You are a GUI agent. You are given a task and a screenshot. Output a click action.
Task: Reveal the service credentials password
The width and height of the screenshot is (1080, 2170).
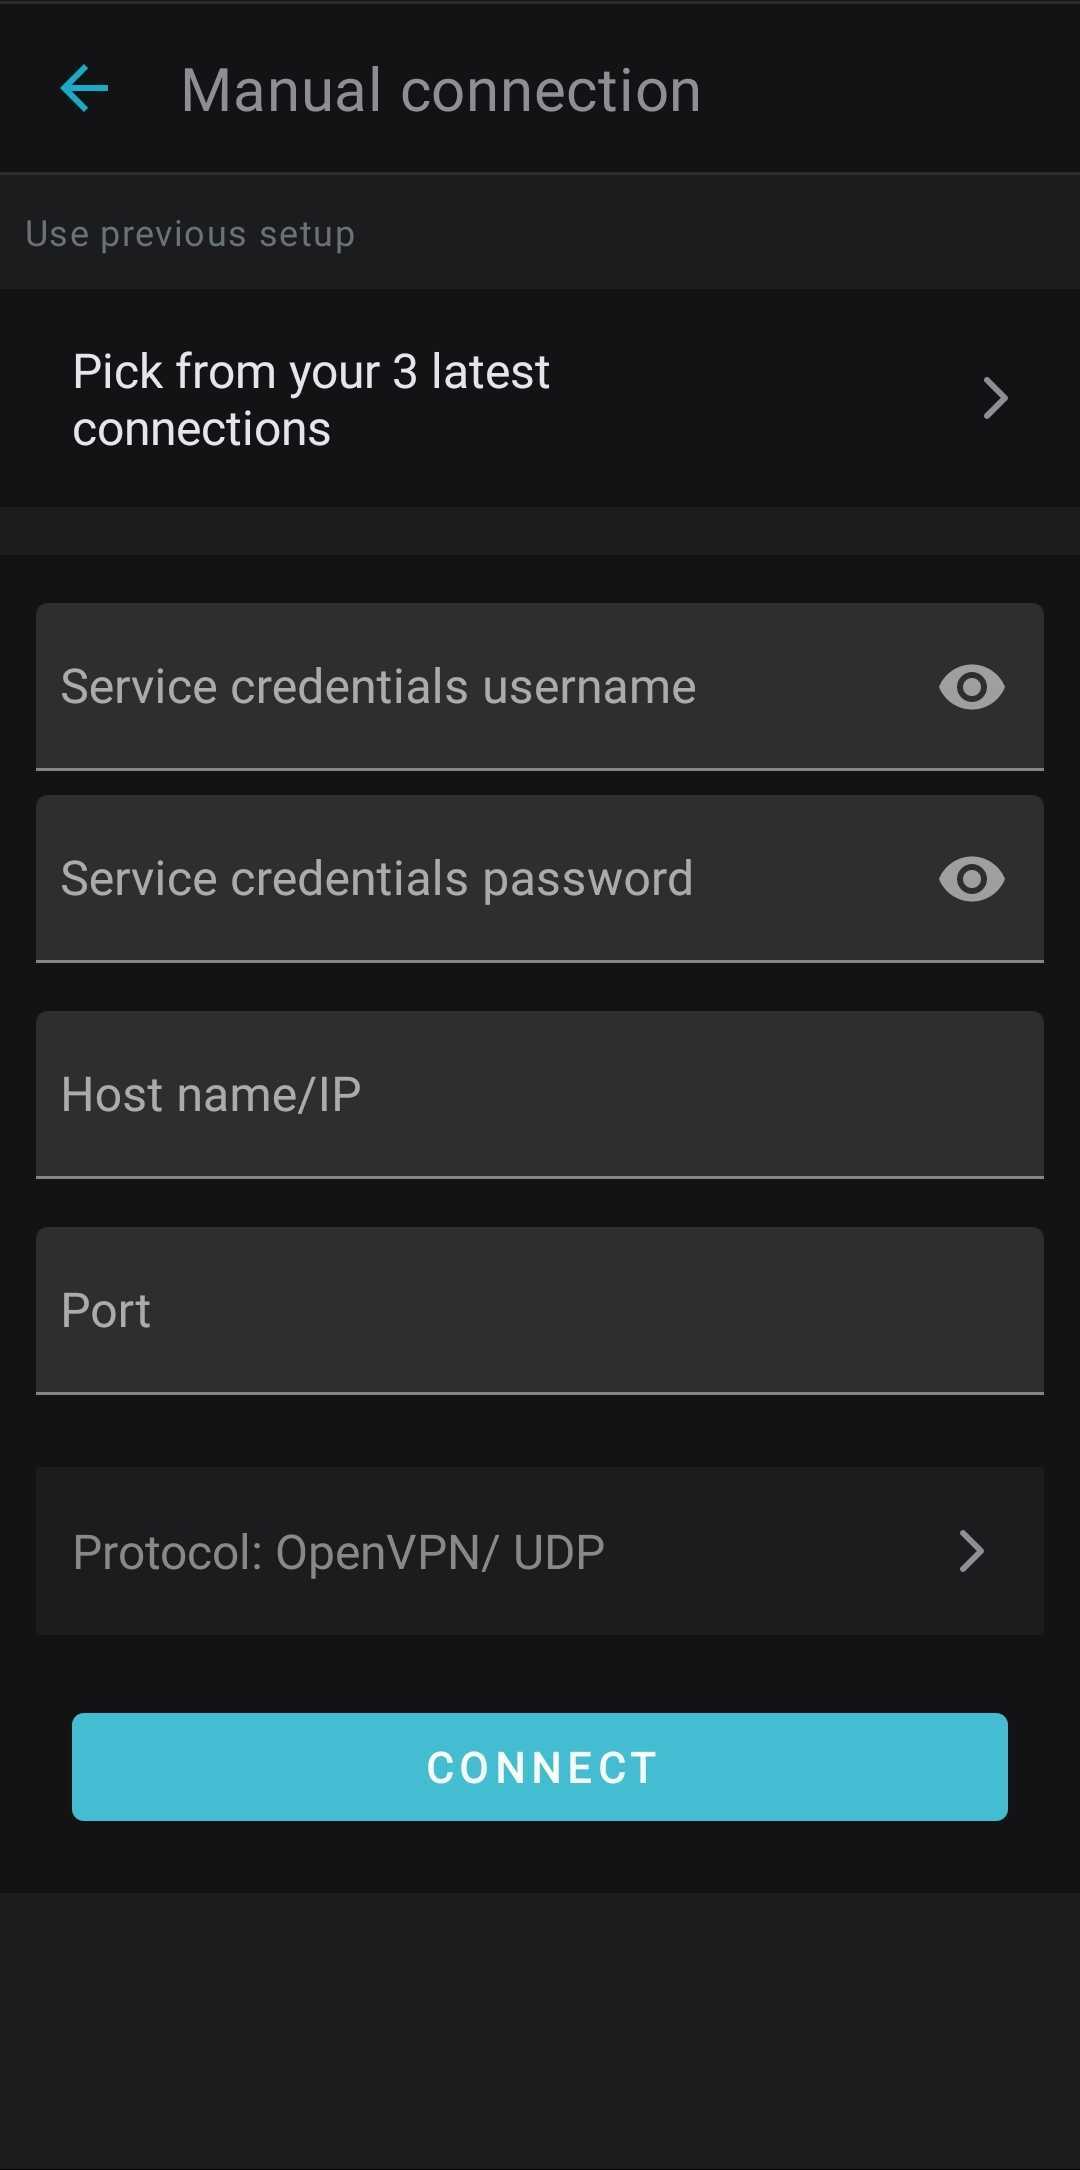tap(971, 879)
